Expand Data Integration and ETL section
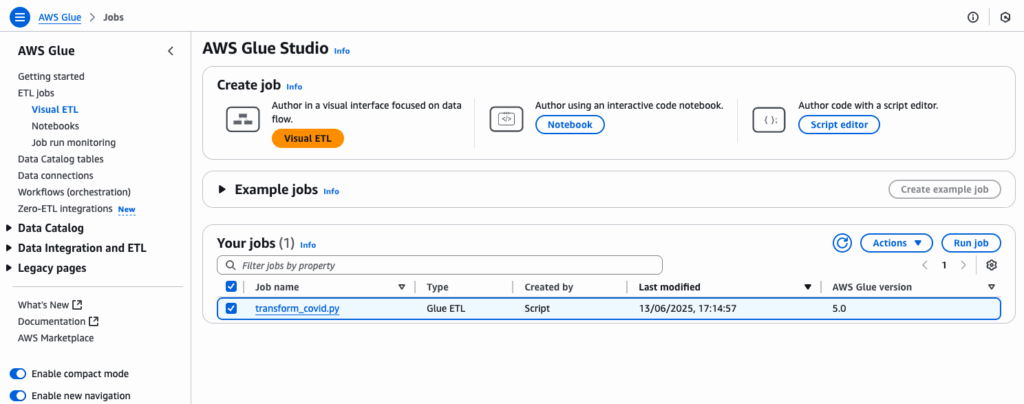Viewport: 1024px width, 404px height. [x=9, y=248]
